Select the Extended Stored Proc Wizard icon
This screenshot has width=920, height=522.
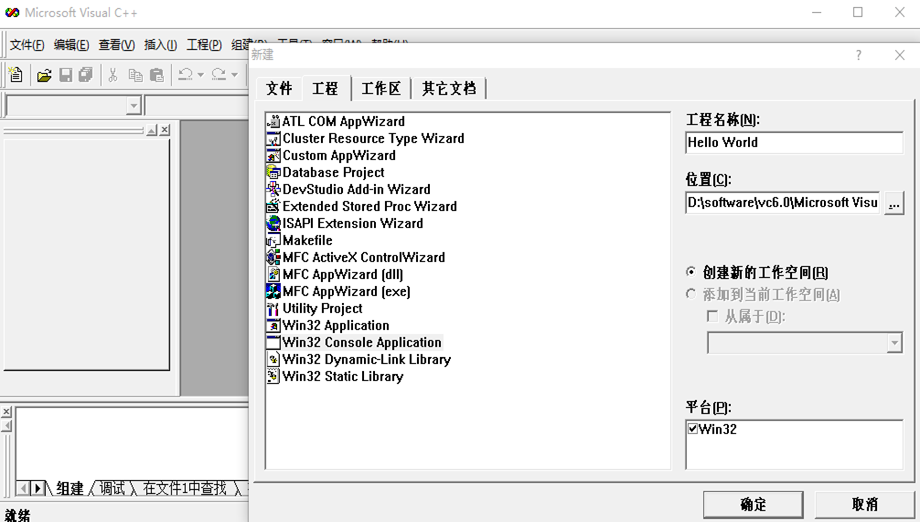[x=273, y=206]
